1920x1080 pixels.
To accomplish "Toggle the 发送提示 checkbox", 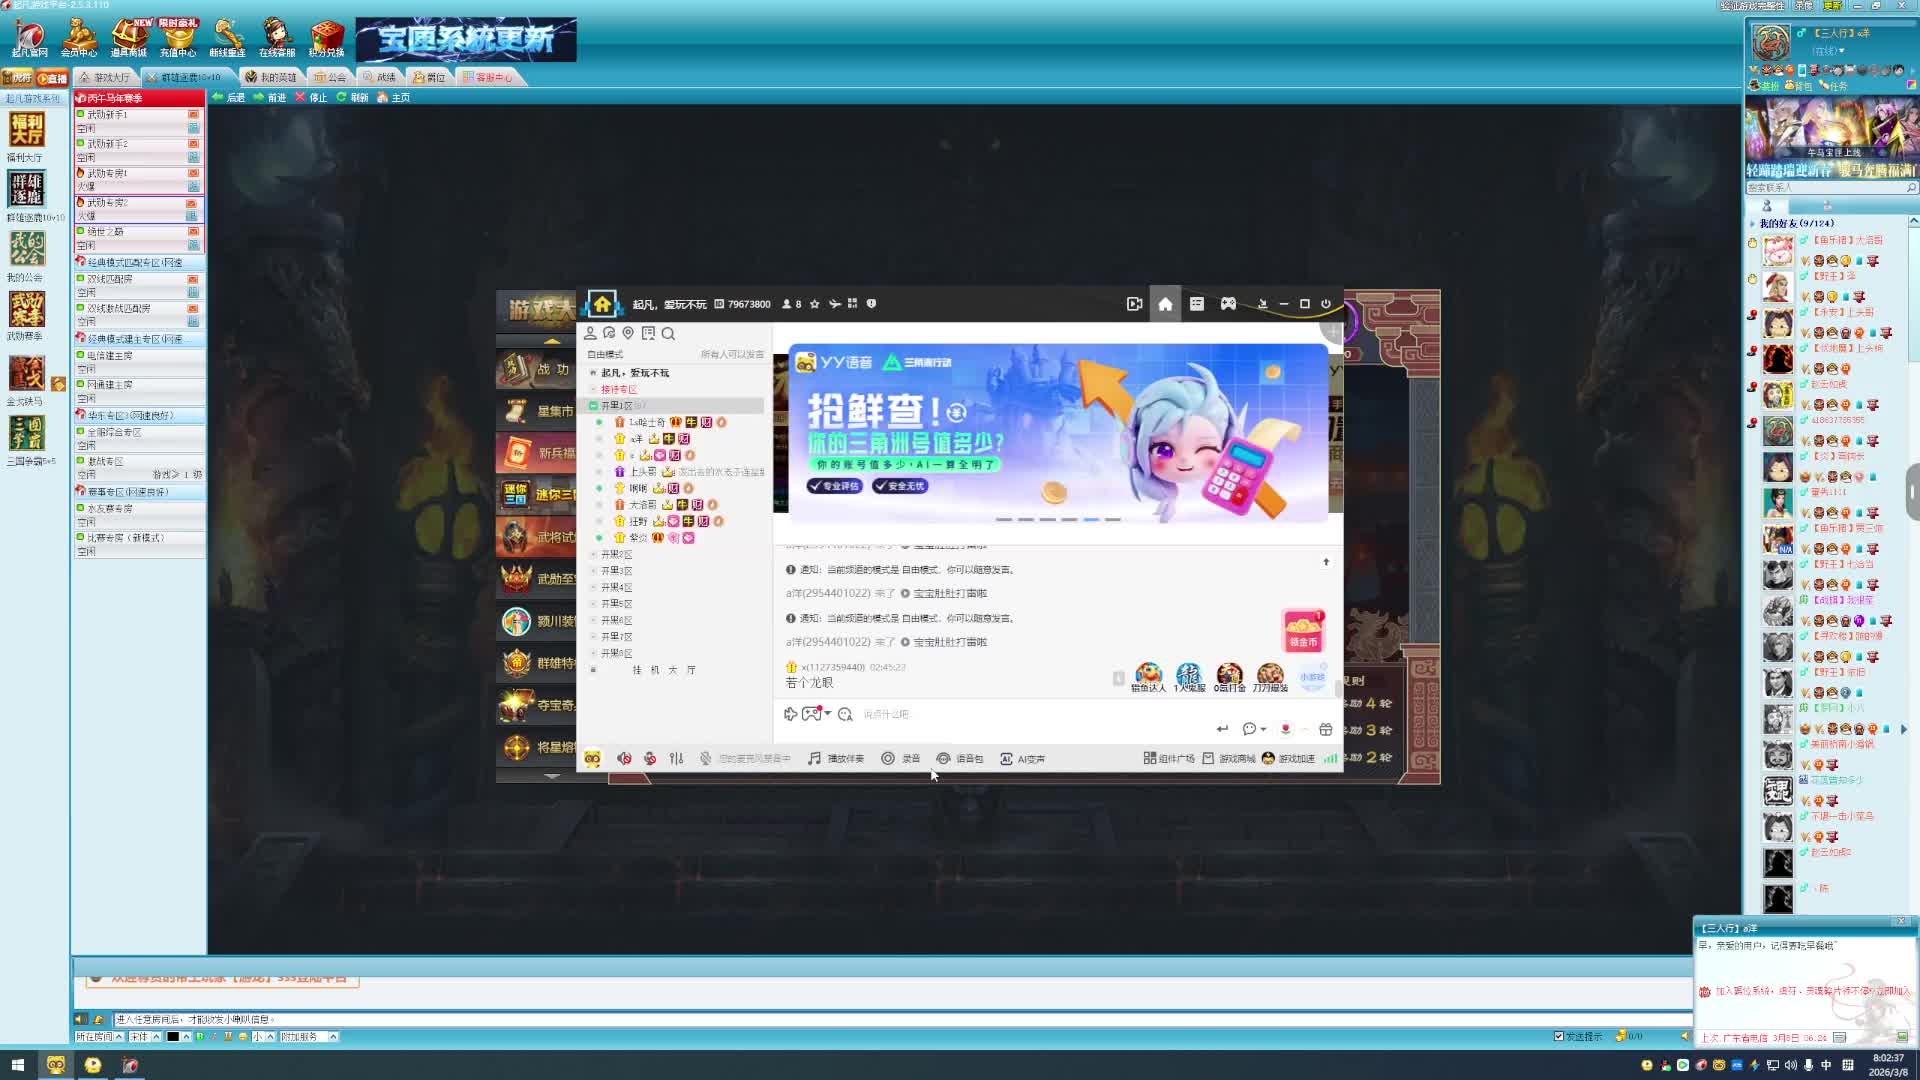I will (x=1558, y=1036).
